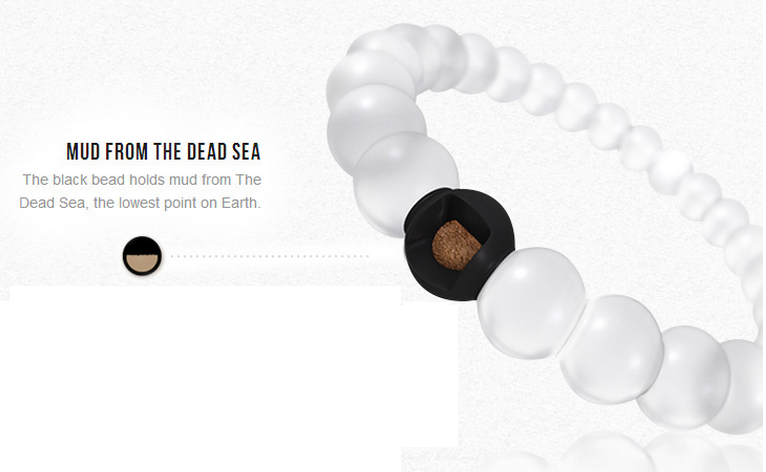766x472 pixels.
Task: Click the dotted line beside the mud icon
Action: coord(270,256)
